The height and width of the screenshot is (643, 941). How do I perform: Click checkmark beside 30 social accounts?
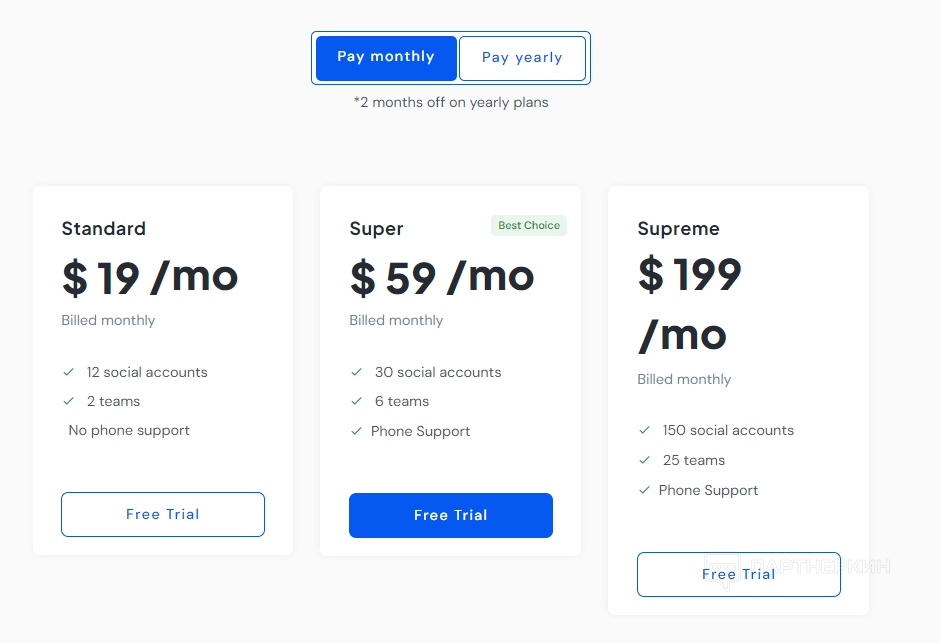[357, 372]
